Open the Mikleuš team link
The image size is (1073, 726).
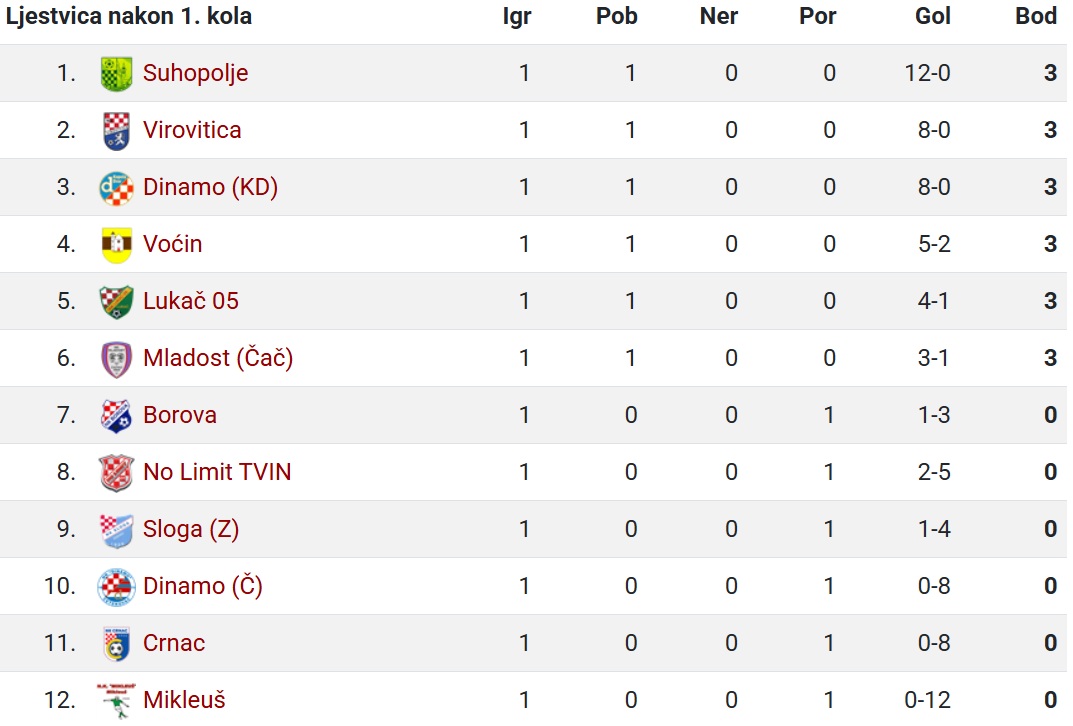pyautogui.click(x=184, y=699)
